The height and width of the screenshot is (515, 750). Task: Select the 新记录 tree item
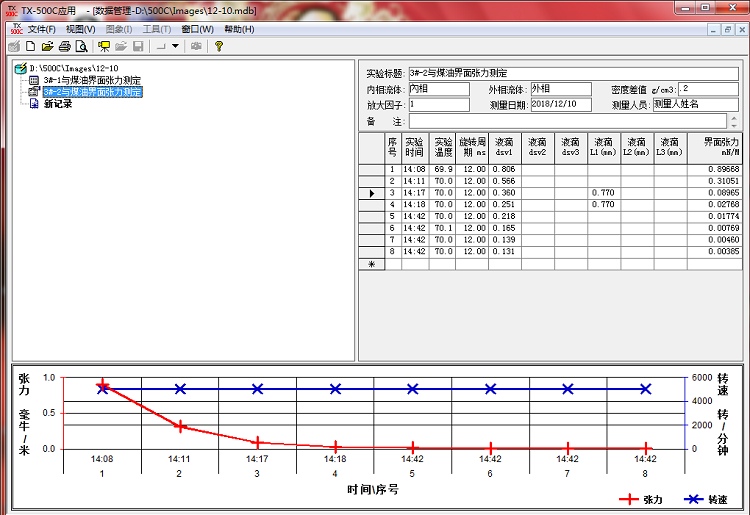[58, 104]
